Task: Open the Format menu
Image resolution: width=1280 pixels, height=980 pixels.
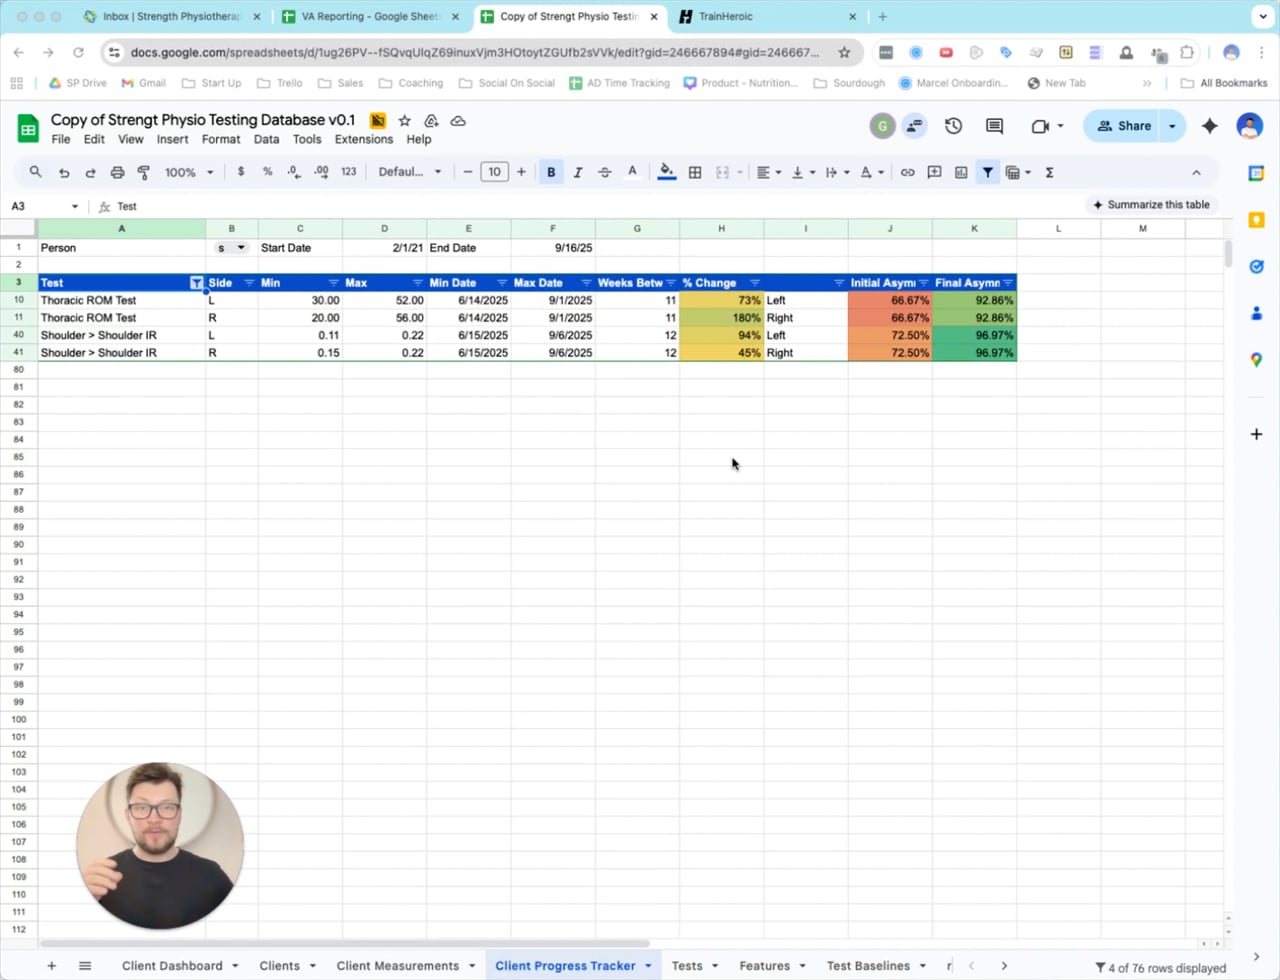Action: 221,139
